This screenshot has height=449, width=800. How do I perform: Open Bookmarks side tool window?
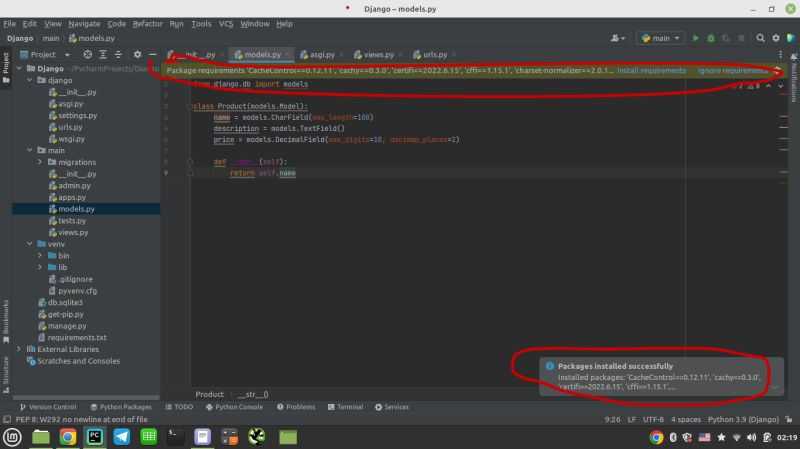pyautogui.click(x=6, y=321)
